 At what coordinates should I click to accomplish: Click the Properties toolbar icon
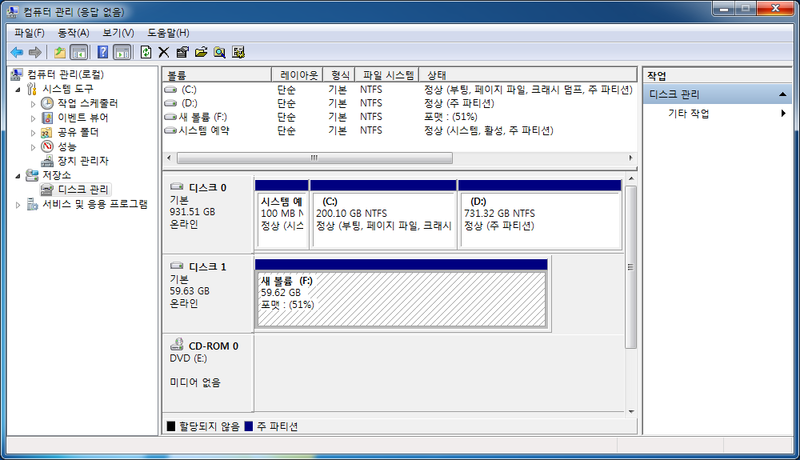click(182, 52)
